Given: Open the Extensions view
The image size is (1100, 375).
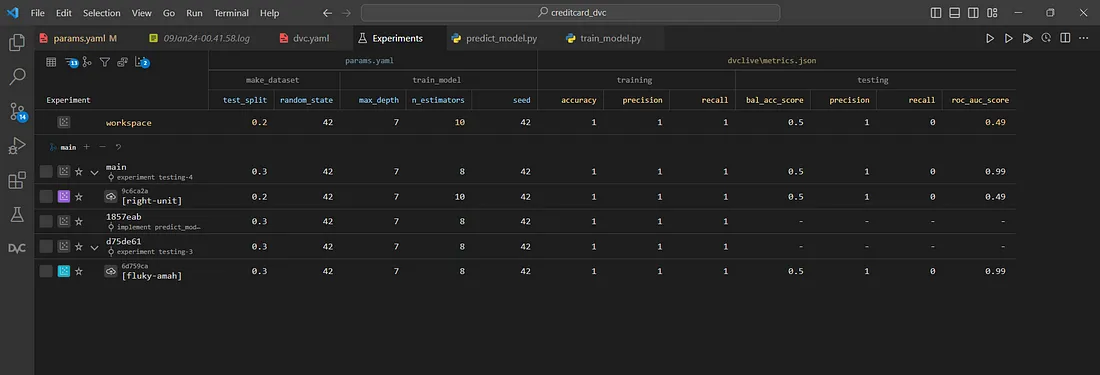Looking at the screenshot, I should tap(17, 181).
